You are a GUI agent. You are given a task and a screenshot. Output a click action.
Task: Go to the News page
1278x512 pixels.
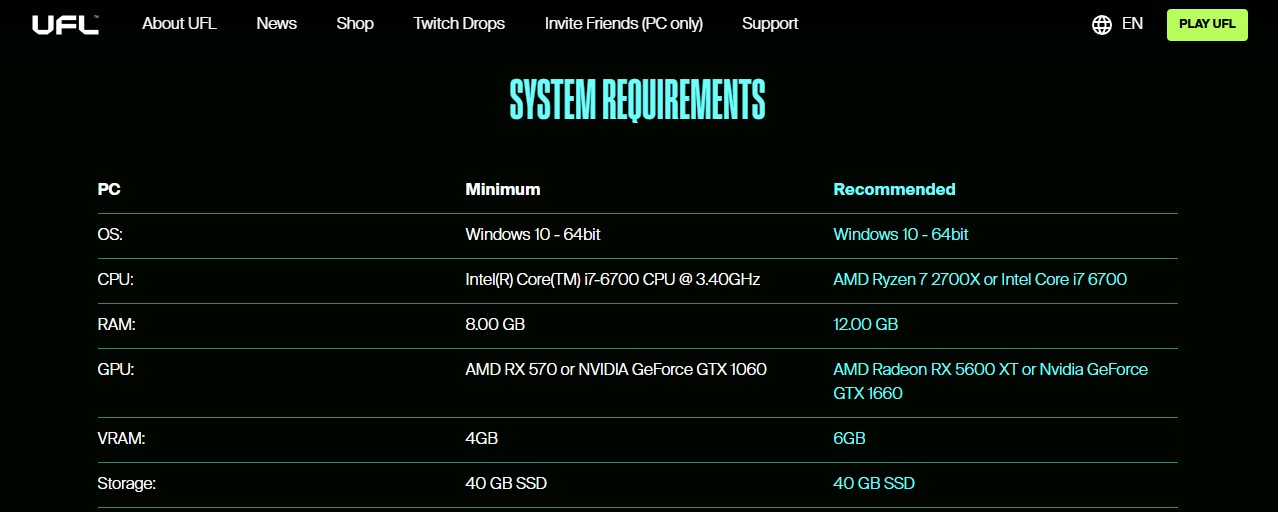point(276,24)
